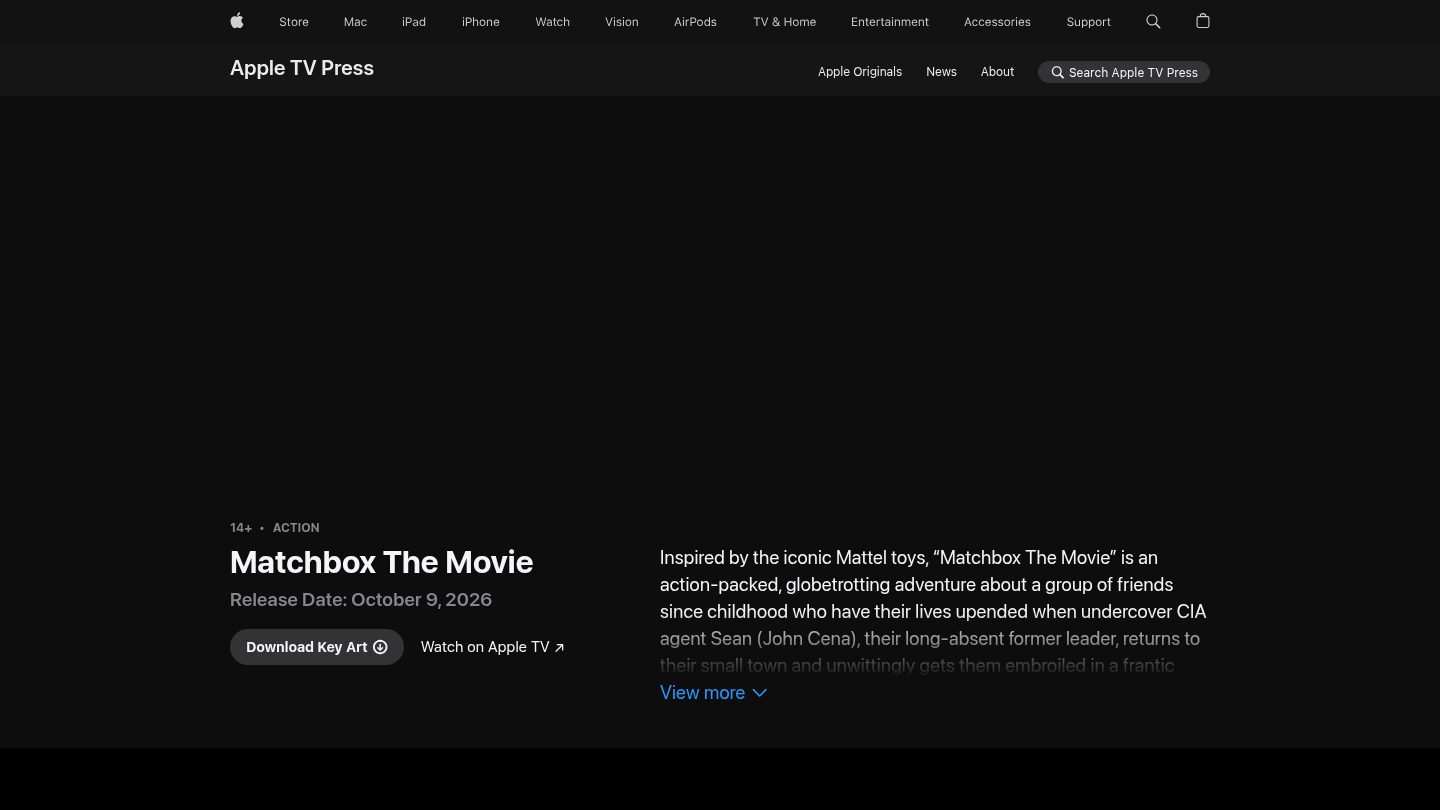
Task: Open the About page link
Action: point(997,72)
